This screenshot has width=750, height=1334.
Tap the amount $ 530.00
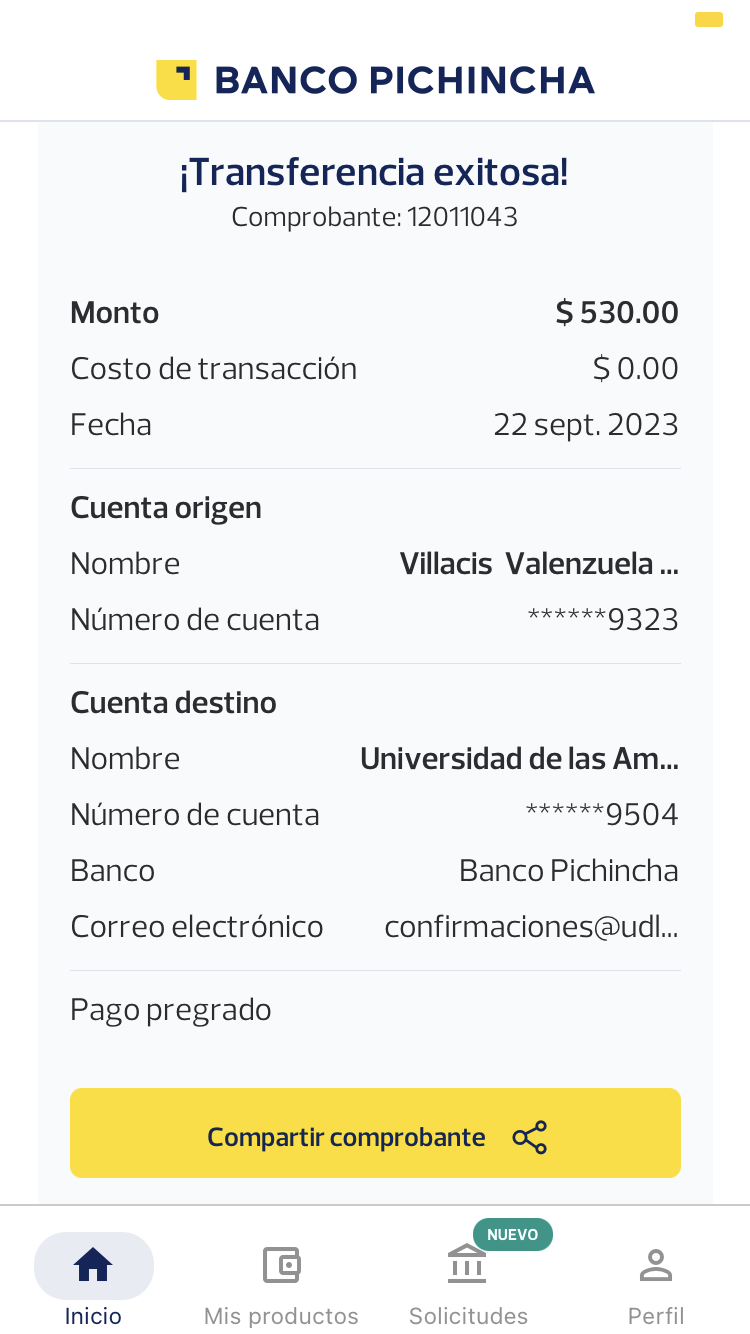point(617,313)
